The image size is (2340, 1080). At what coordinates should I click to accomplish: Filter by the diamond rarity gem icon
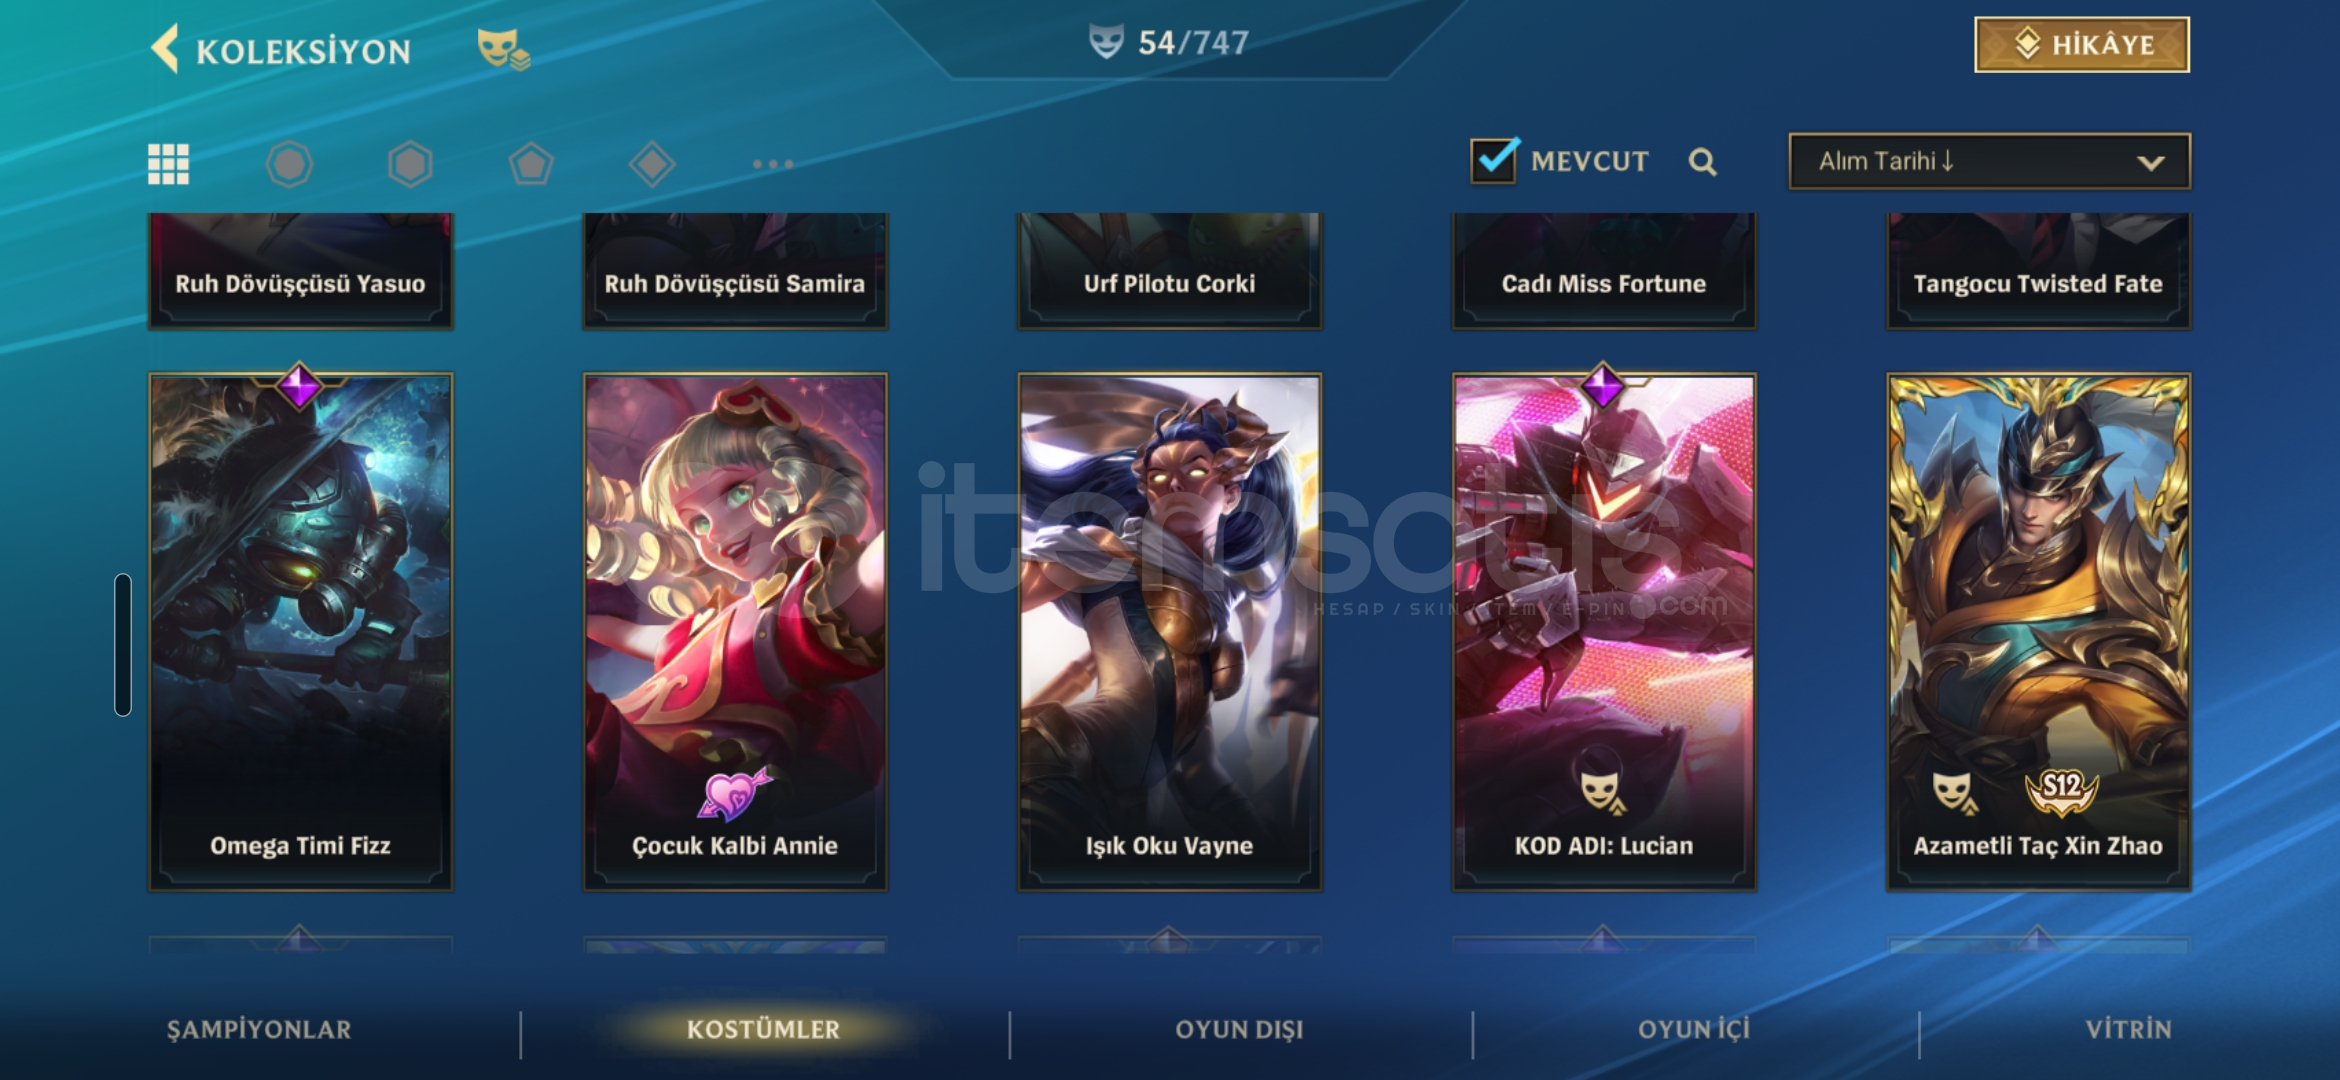[652, 164]
